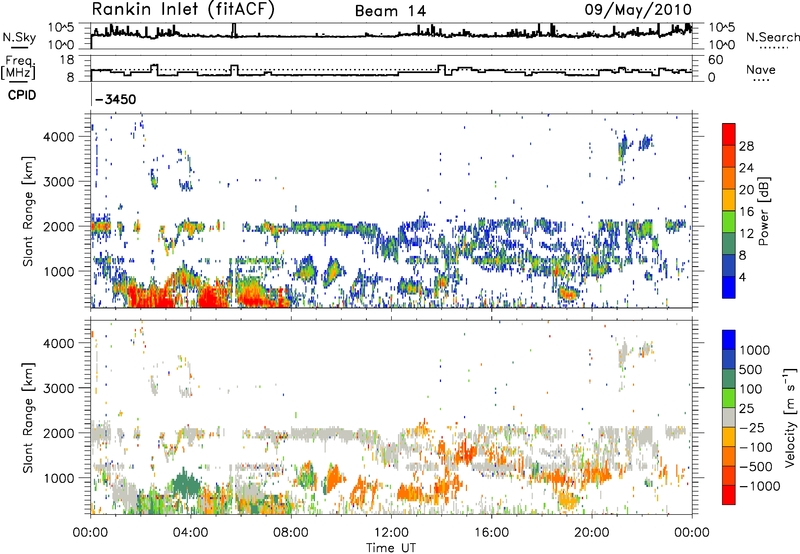Click the "-1000" label on the velocity colorbar
800x554 pixels.
[x=760, y=486]
